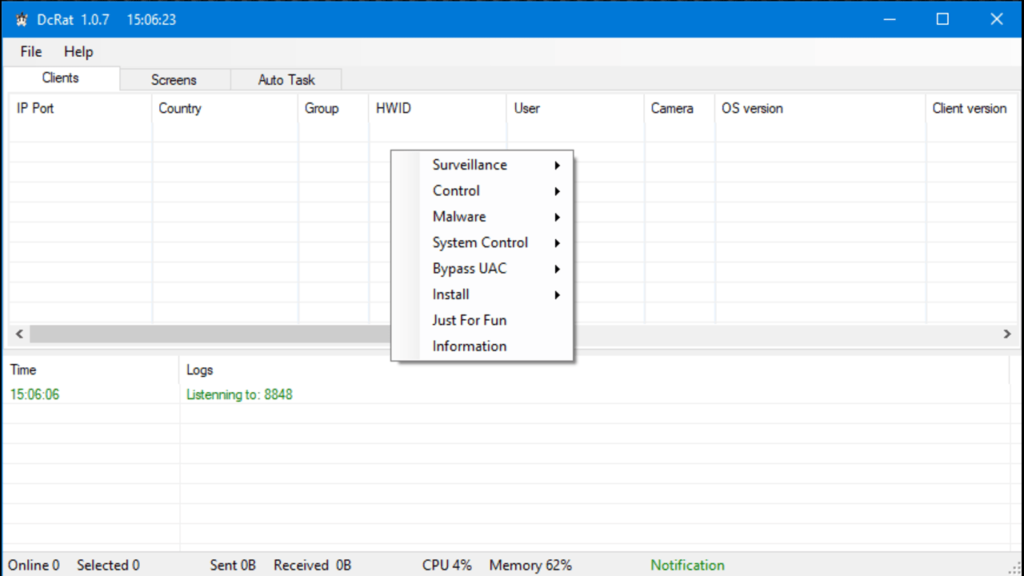Expand the Surveillance submenu arrow
1024x576 pixels.
pyautogui.click(x=557, y=165)
